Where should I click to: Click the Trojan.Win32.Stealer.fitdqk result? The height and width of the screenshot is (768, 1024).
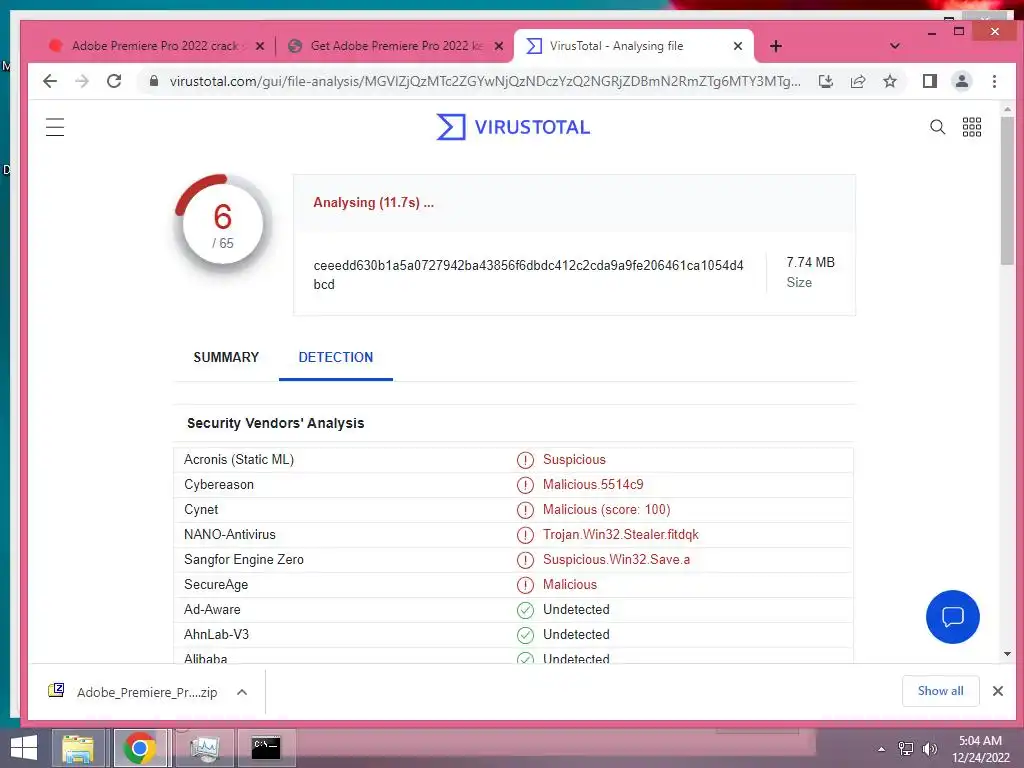point(620,535)
